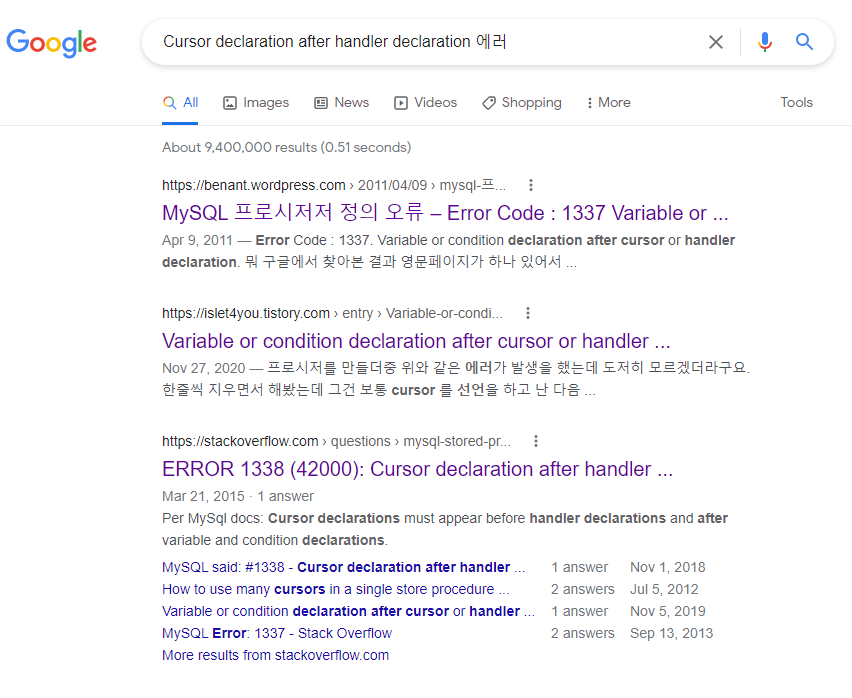Open 'How to use many cursors' sublink

click(335, 589)
